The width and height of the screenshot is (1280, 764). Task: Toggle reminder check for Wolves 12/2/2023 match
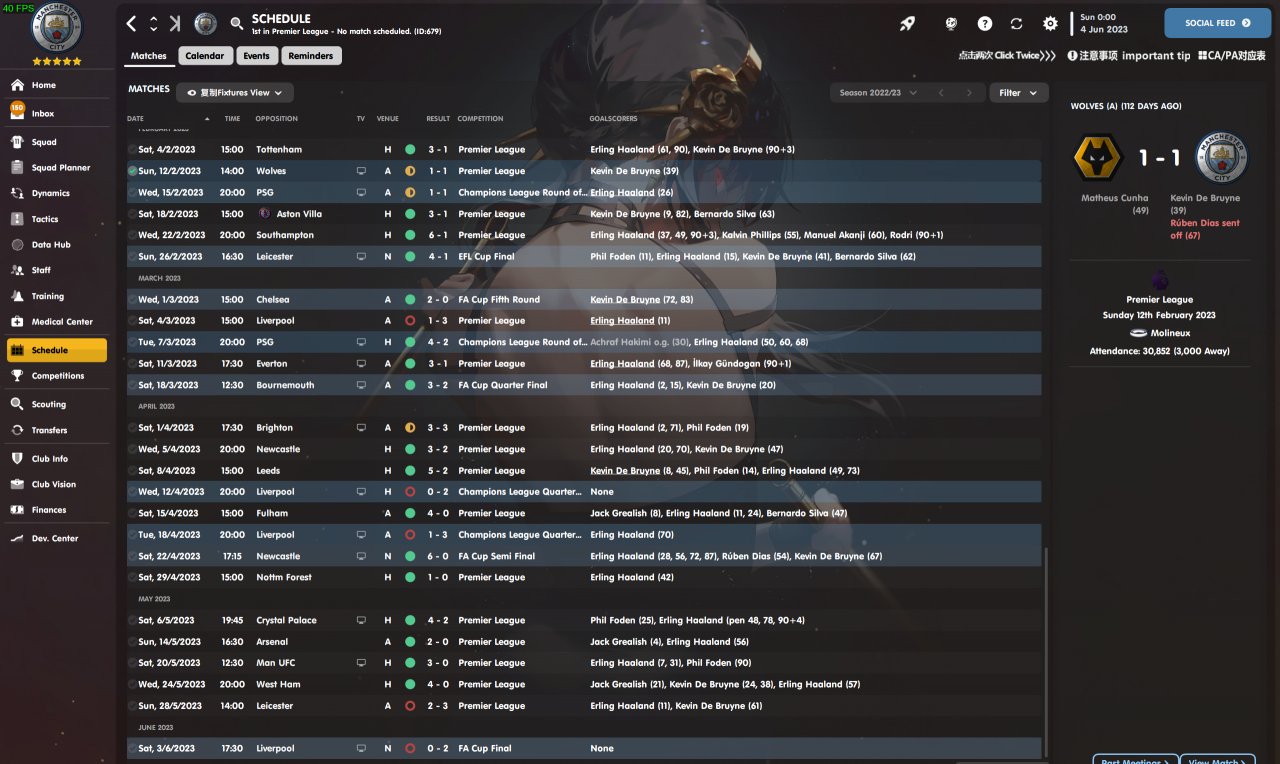click(x=132, y=171)
